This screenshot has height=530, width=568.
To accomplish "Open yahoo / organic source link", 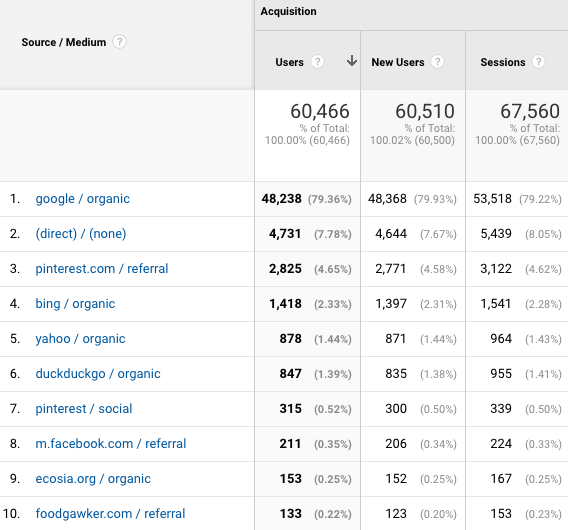I will click(x=80, y=339).
